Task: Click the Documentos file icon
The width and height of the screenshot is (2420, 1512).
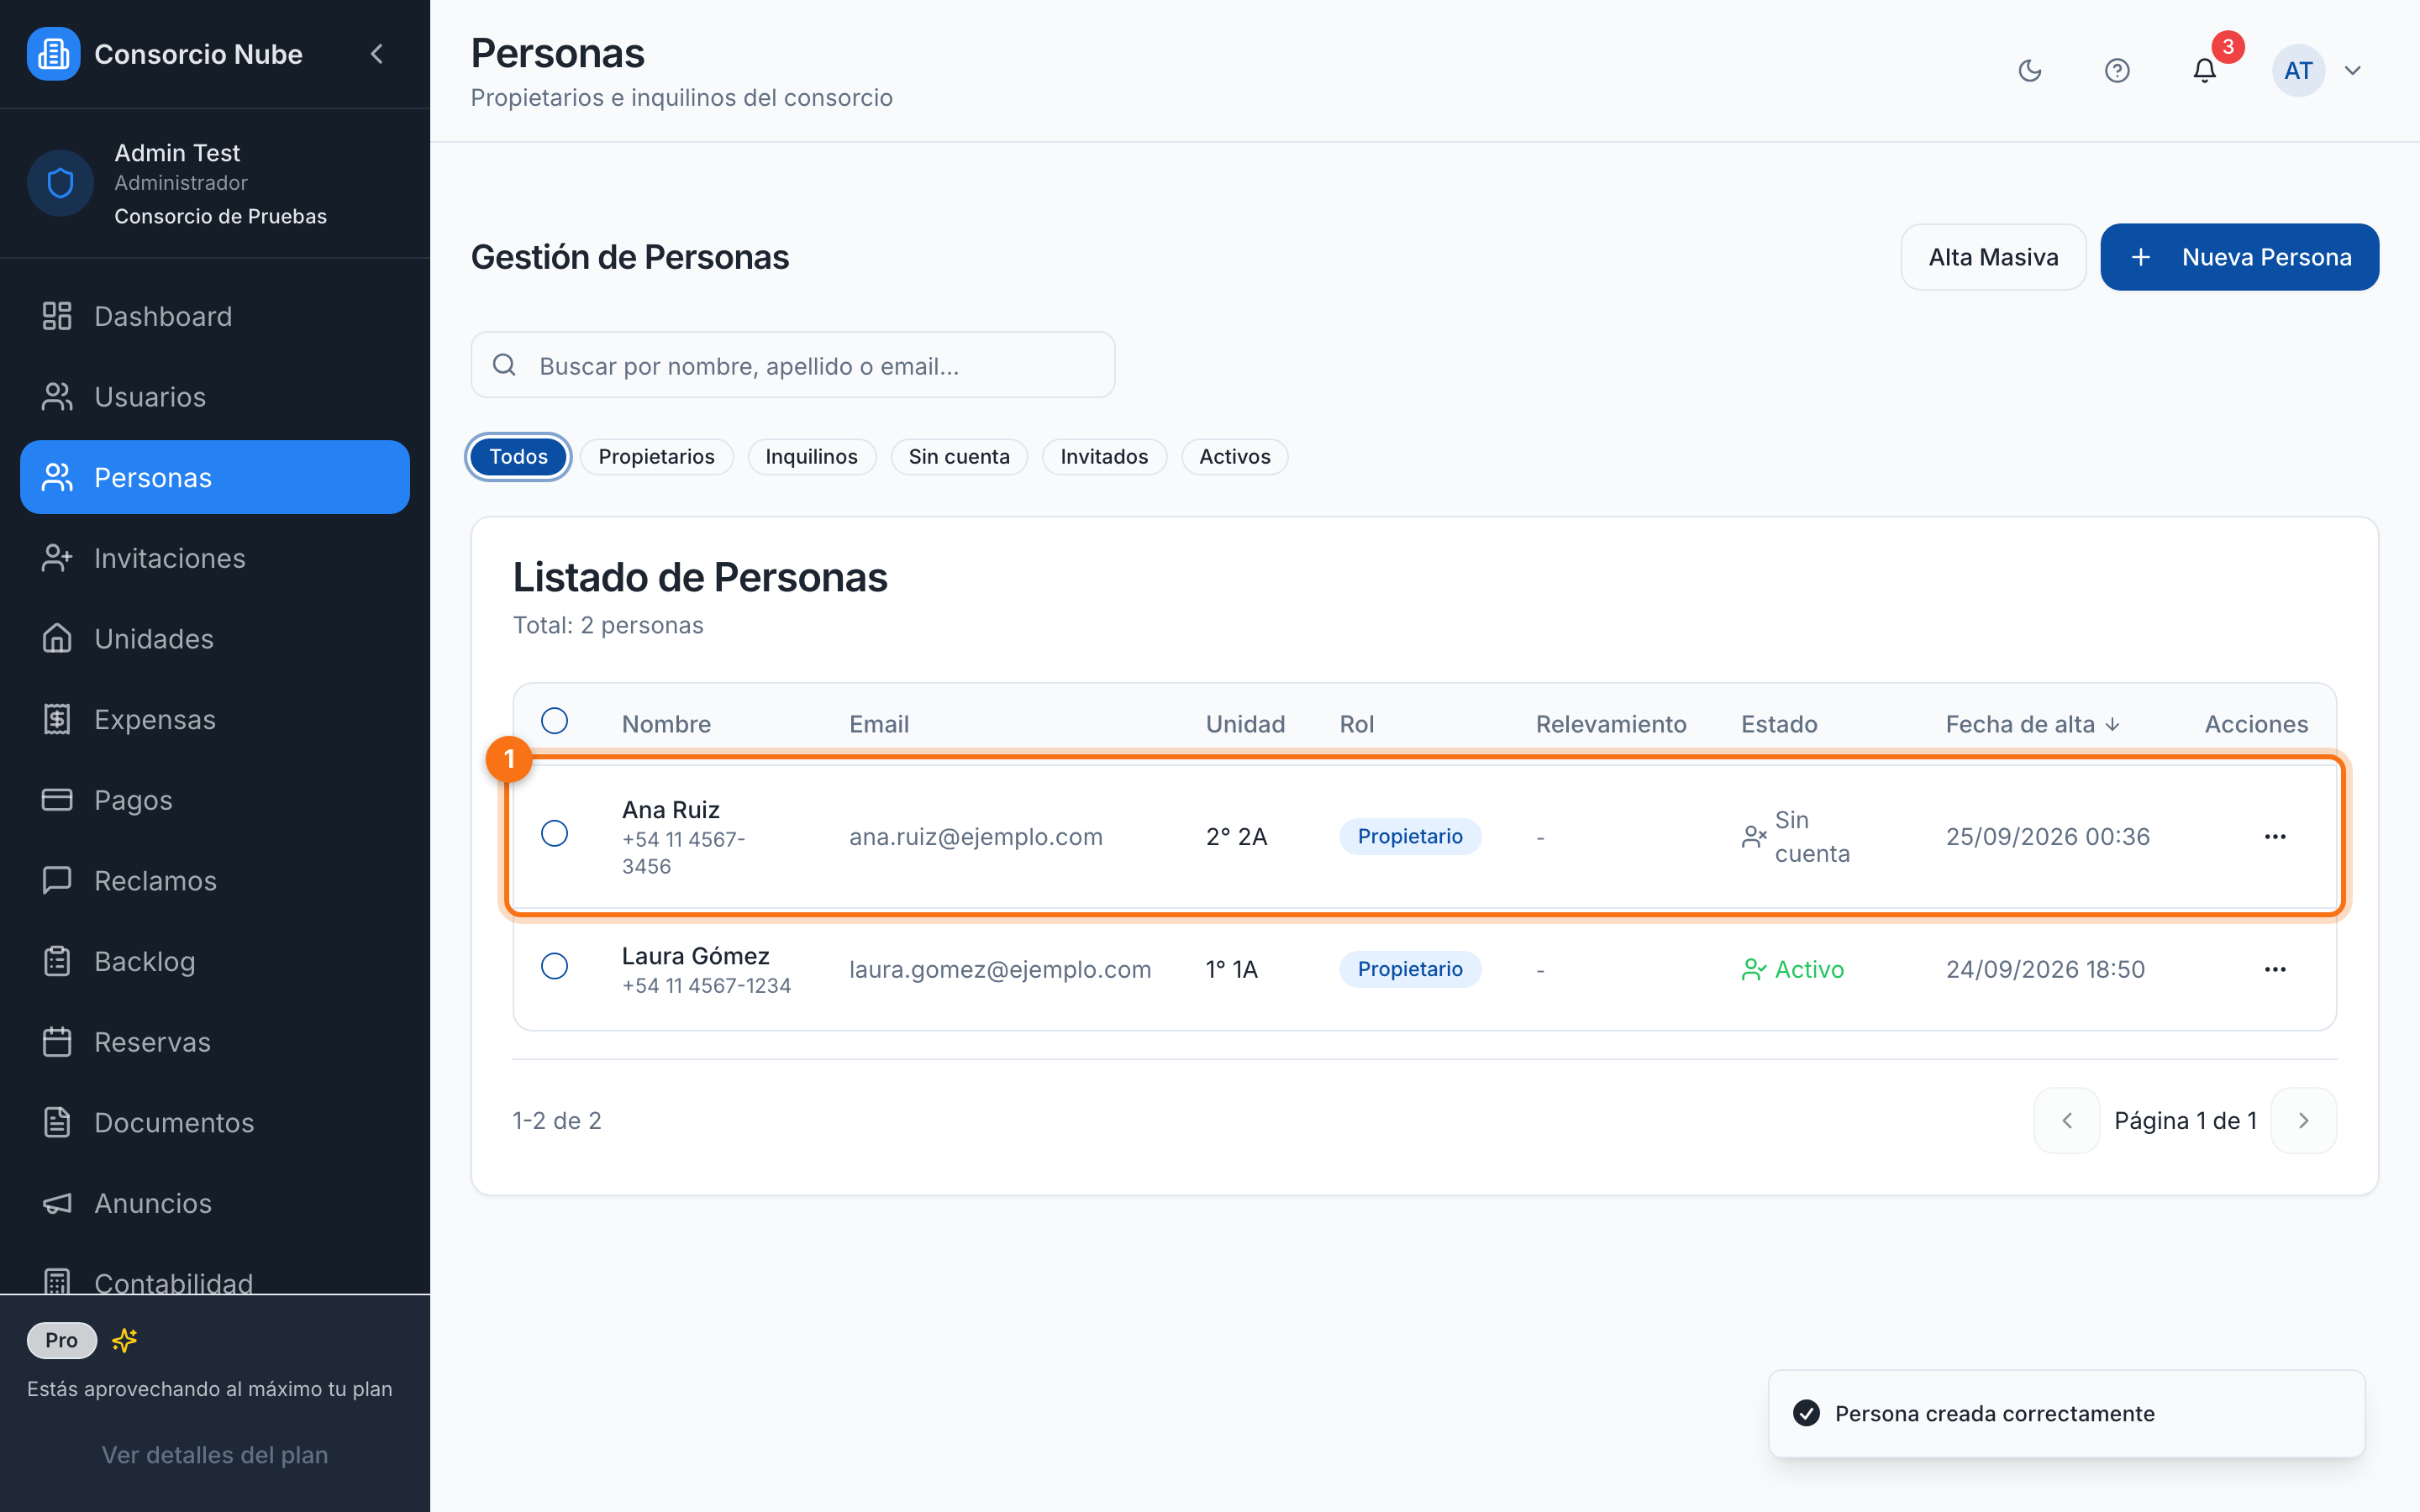Action: (57, 1122)
